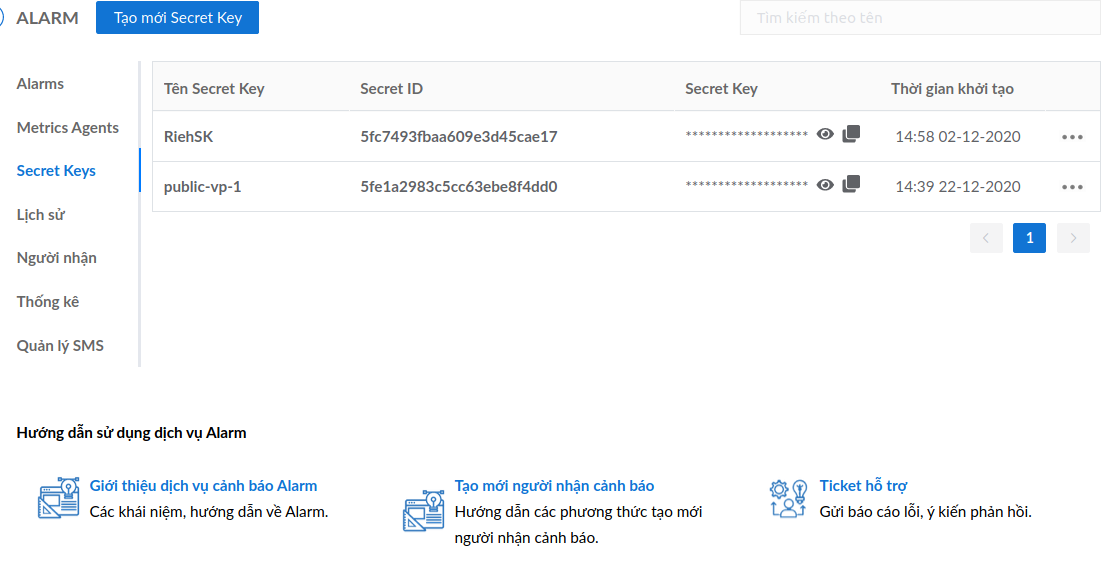Viewport: 1117px width, 576px height.
Task: Open the more options menu for RiehSK
Action: coord(1072,137)
